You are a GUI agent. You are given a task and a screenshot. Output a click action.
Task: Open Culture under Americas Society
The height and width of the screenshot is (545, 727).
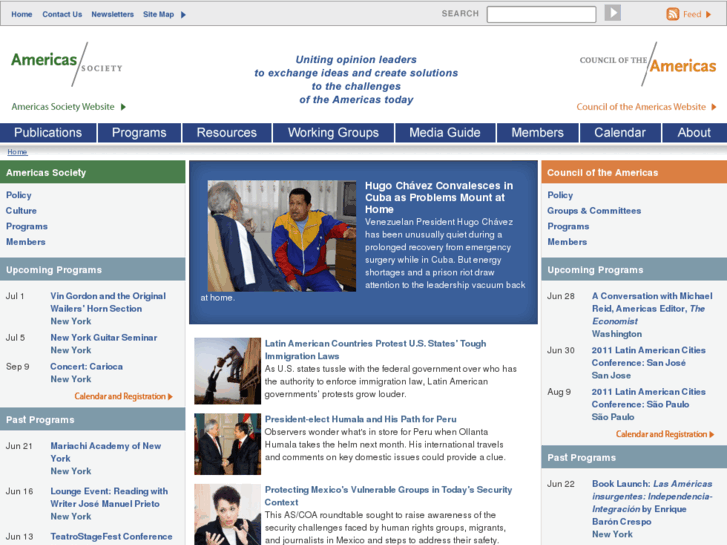click(x=21, y=211)
